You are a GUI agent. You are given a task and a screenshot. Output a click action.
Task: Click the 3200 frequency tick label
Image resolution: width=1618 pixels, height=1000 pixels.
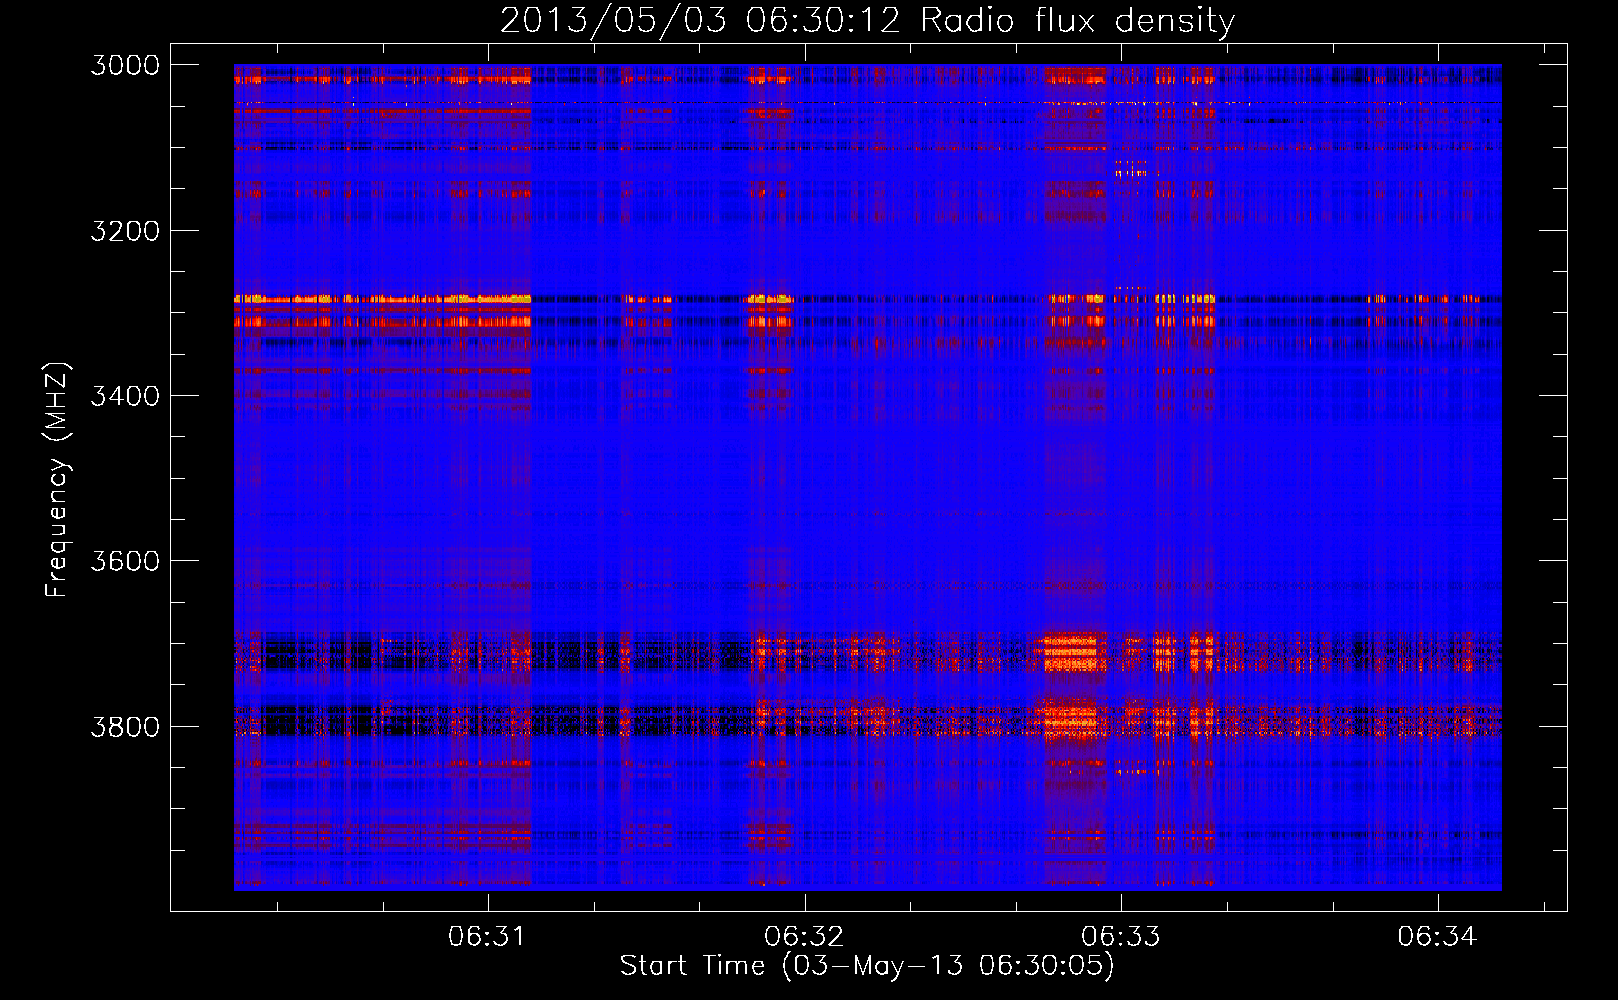click(x=124, y=231)
